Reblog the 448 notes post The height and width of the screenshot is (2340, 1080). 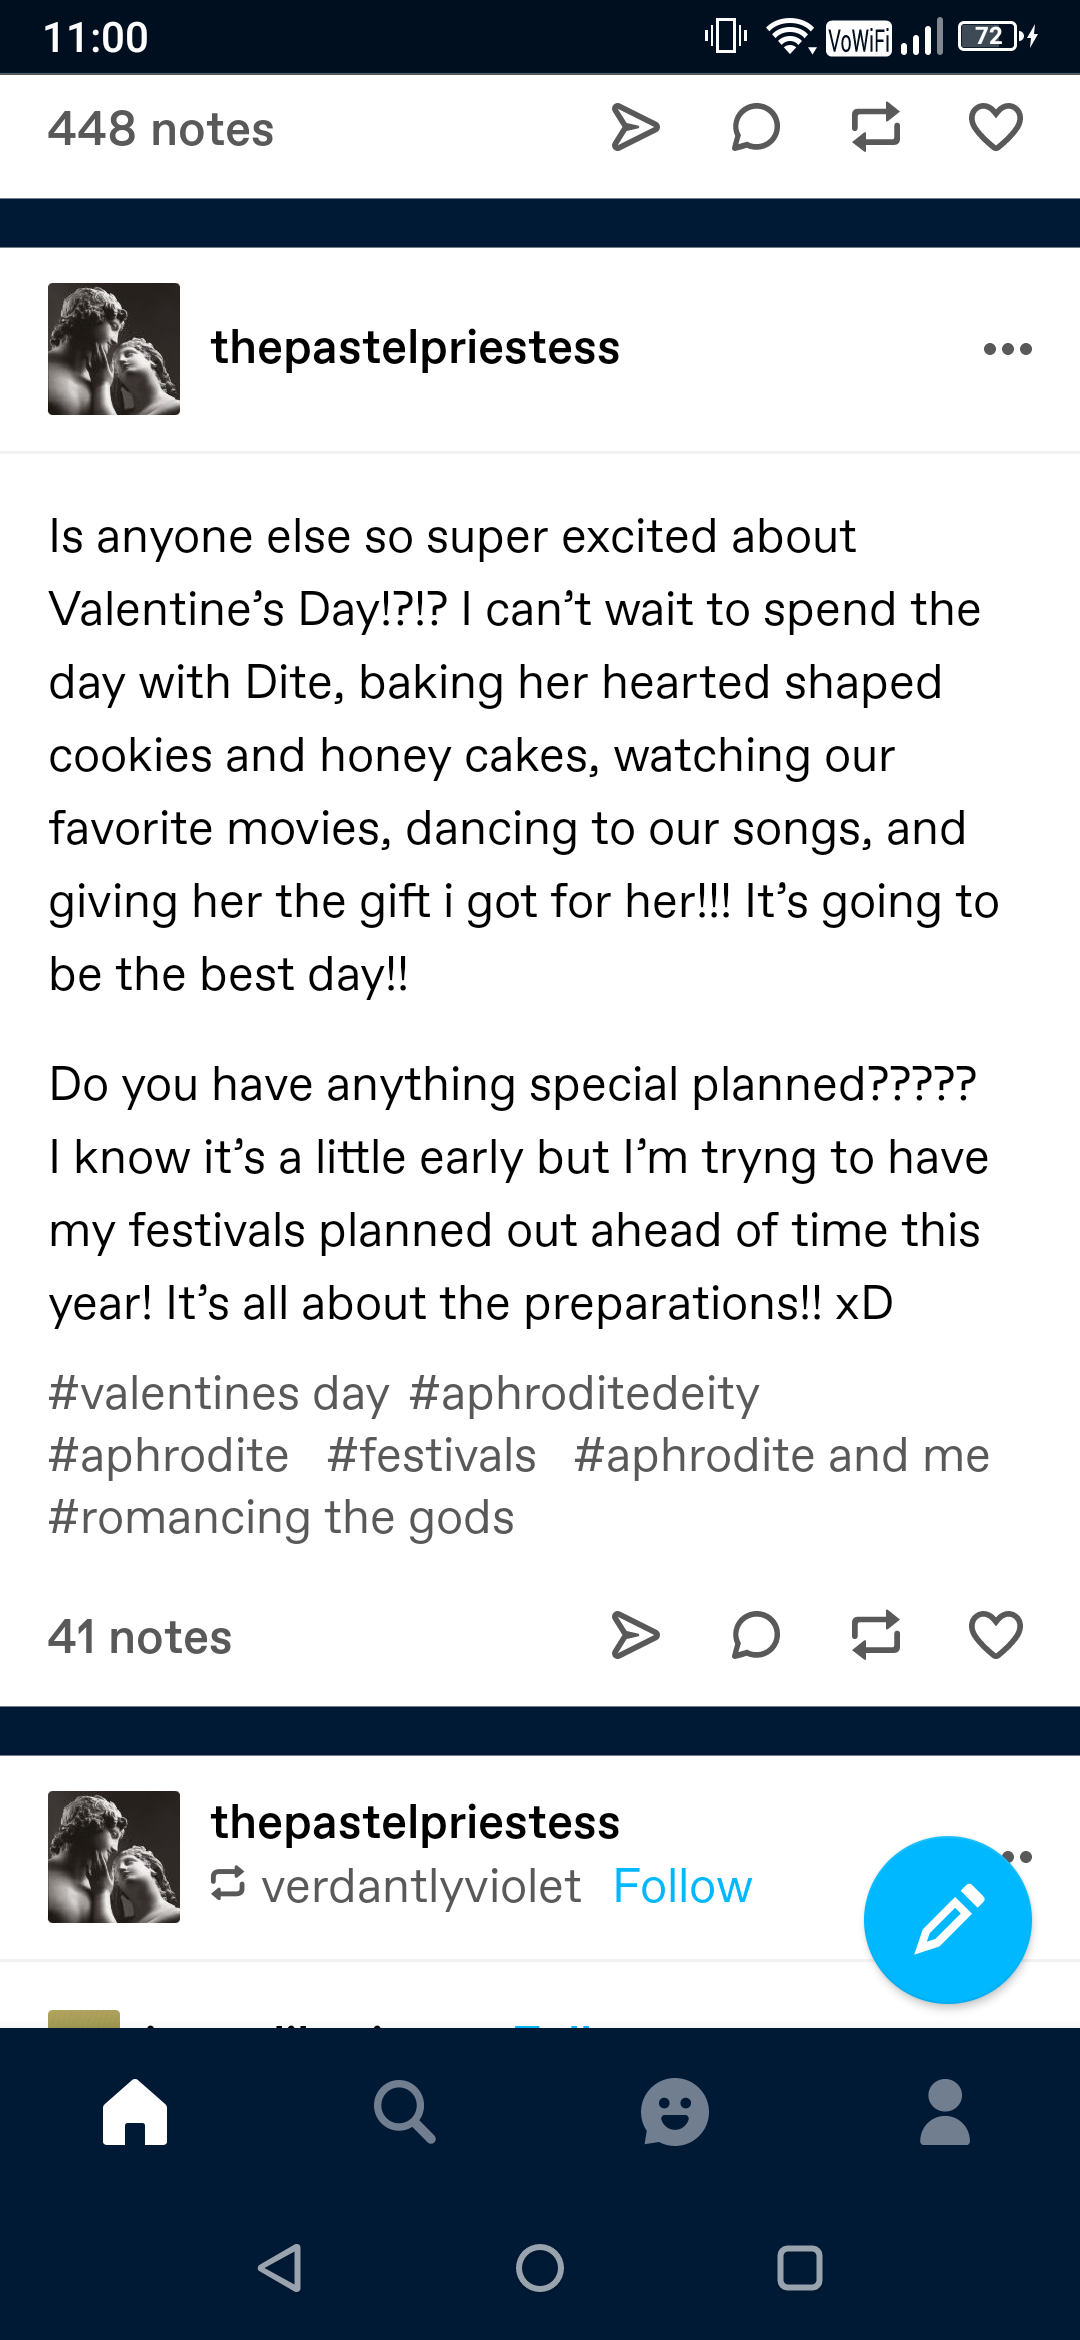[876, 128]
